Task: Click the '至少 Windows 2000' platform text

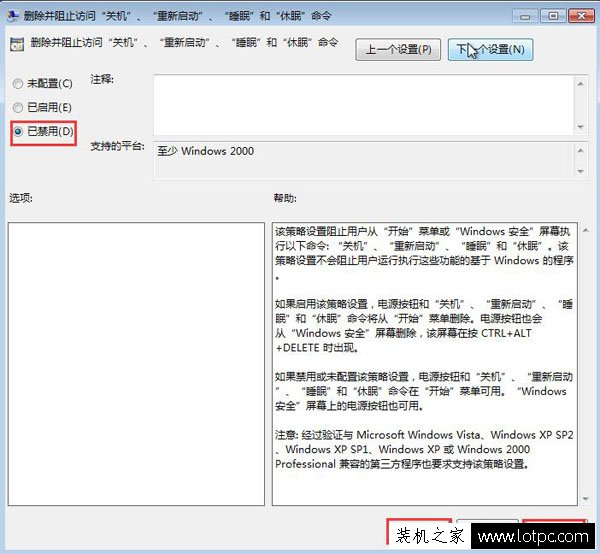Action: 205,151
